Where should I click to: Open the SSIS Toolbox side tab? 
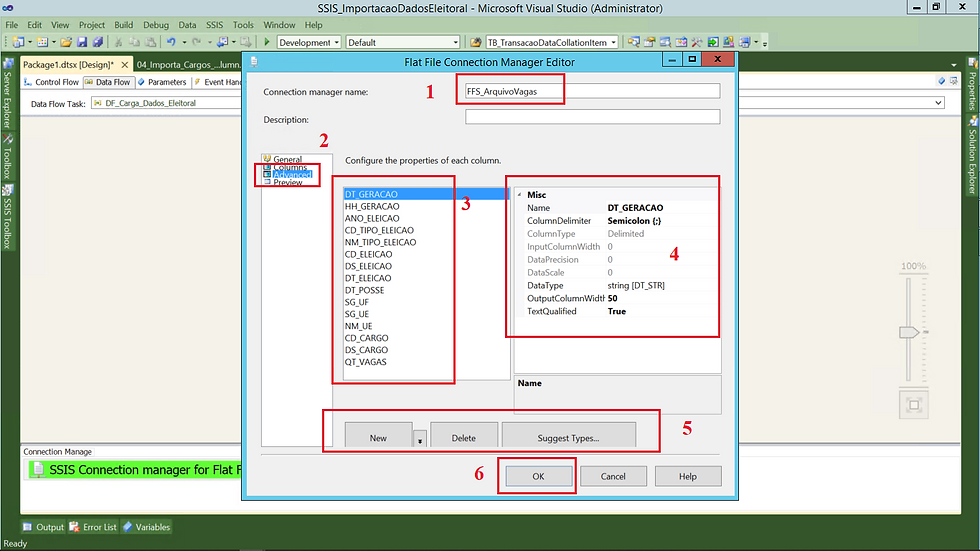[8, 217]
